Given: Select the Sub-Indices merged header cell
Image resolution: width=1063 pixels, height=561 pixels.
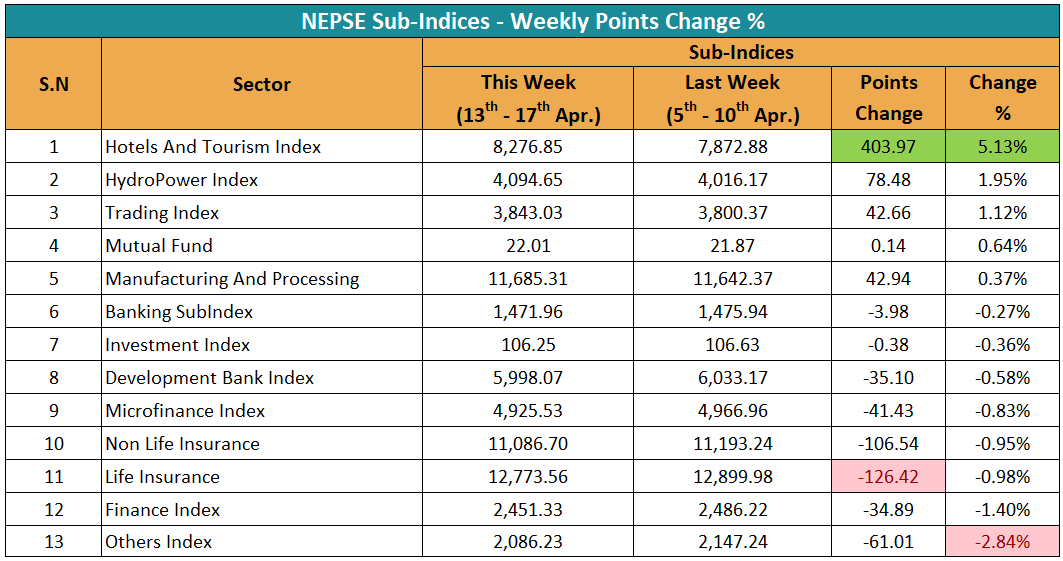Looking at the screenshot, I should coord(741,53).
